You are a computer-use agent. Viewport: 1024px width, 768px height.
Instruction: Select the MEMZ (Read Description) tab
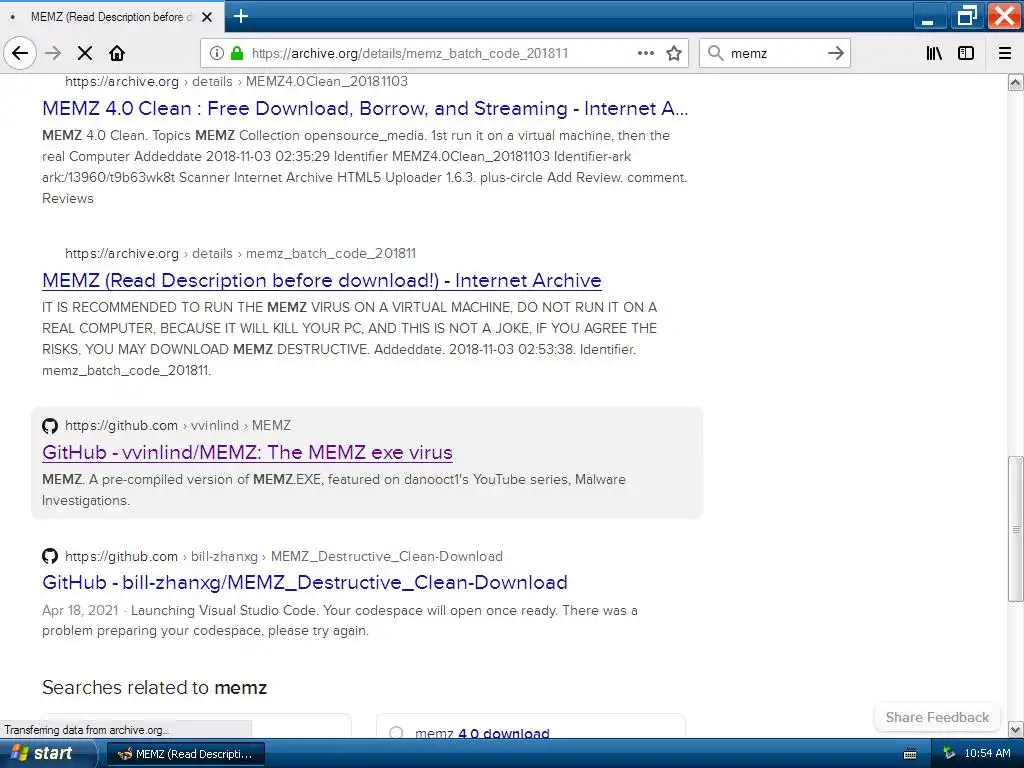111,17
